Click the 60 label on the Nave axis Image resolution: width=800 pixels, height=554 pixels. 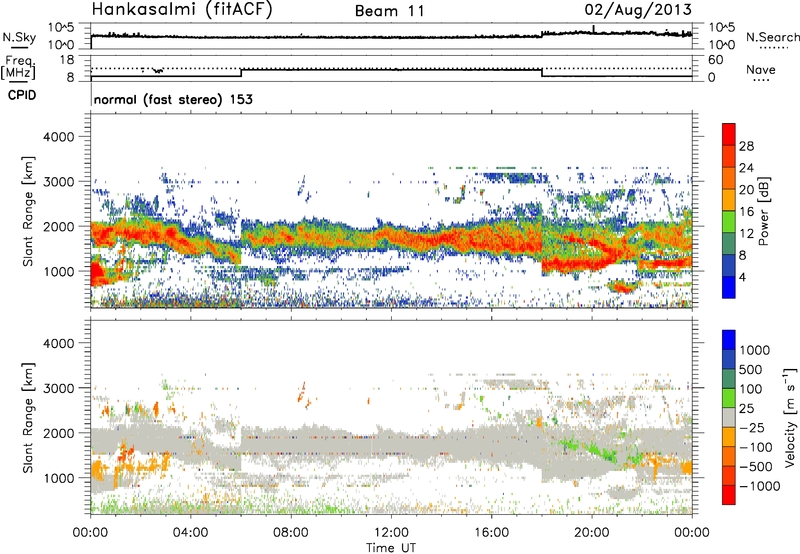click(716, 60)
